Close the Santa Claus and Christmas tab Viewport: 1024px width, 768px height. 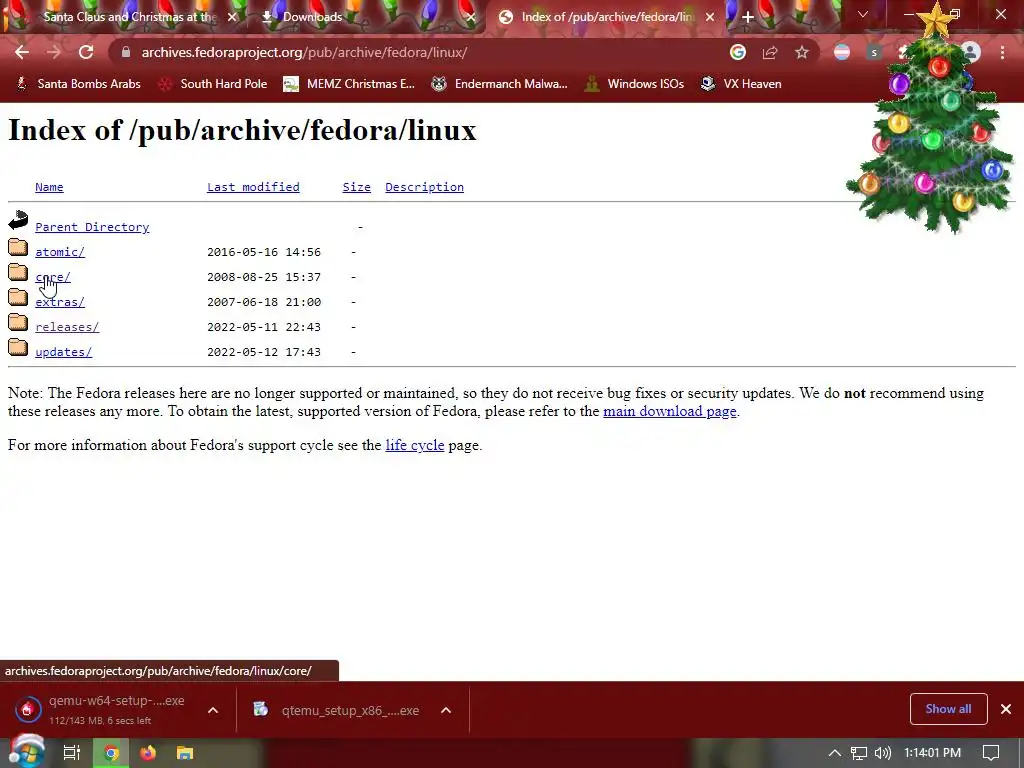point(232,17)
